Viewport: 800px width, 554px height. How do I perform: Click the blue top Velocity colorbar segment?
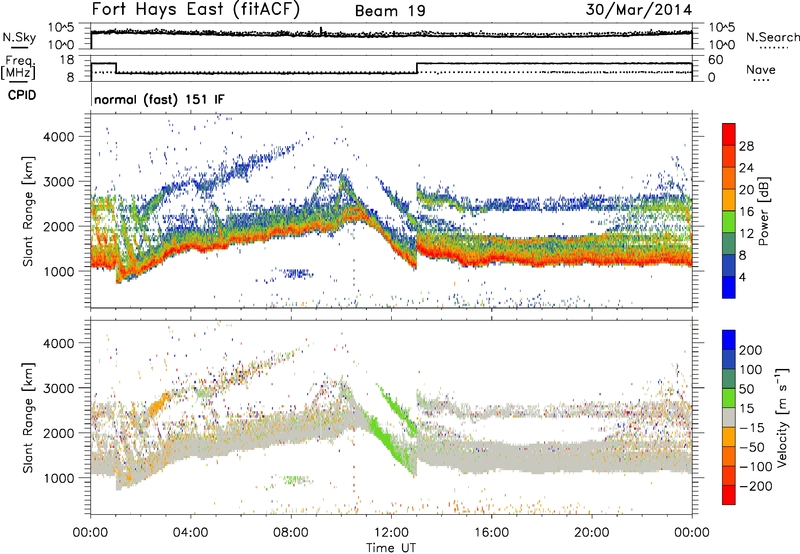[729, 340]
